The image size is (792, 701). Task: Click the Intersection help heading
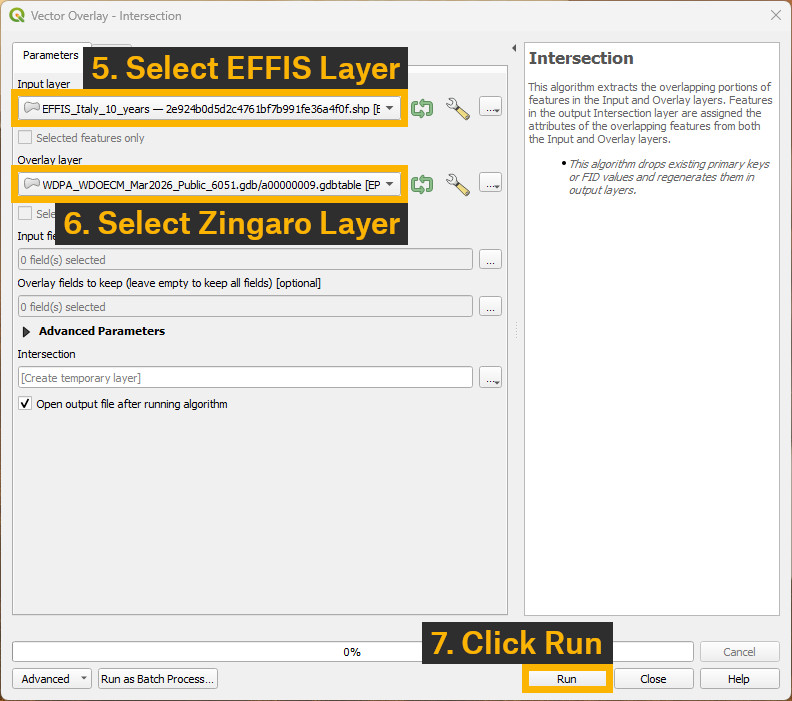pos(581,58)
